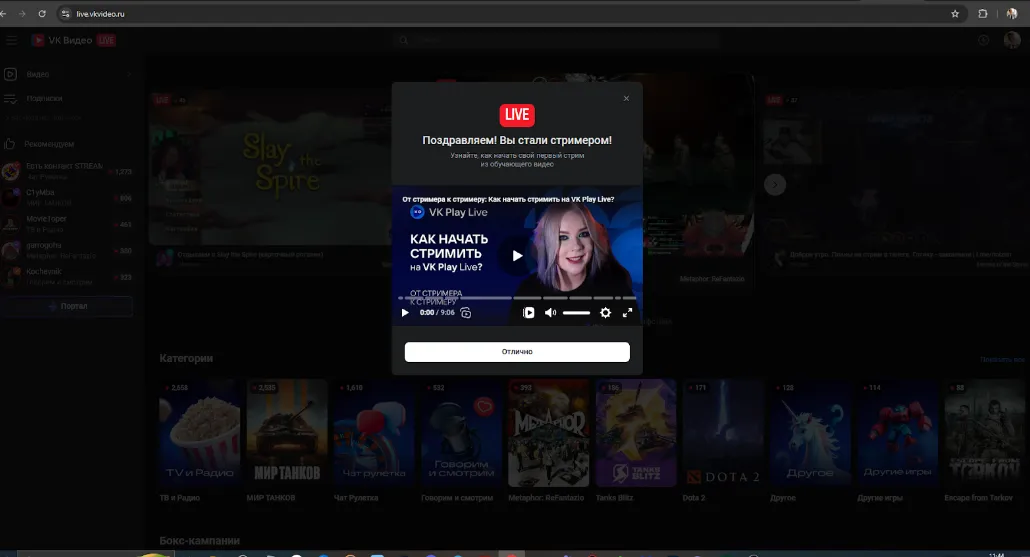Open the video player settings gear
Screen dimensions: 1030x557
coord(606,313)
